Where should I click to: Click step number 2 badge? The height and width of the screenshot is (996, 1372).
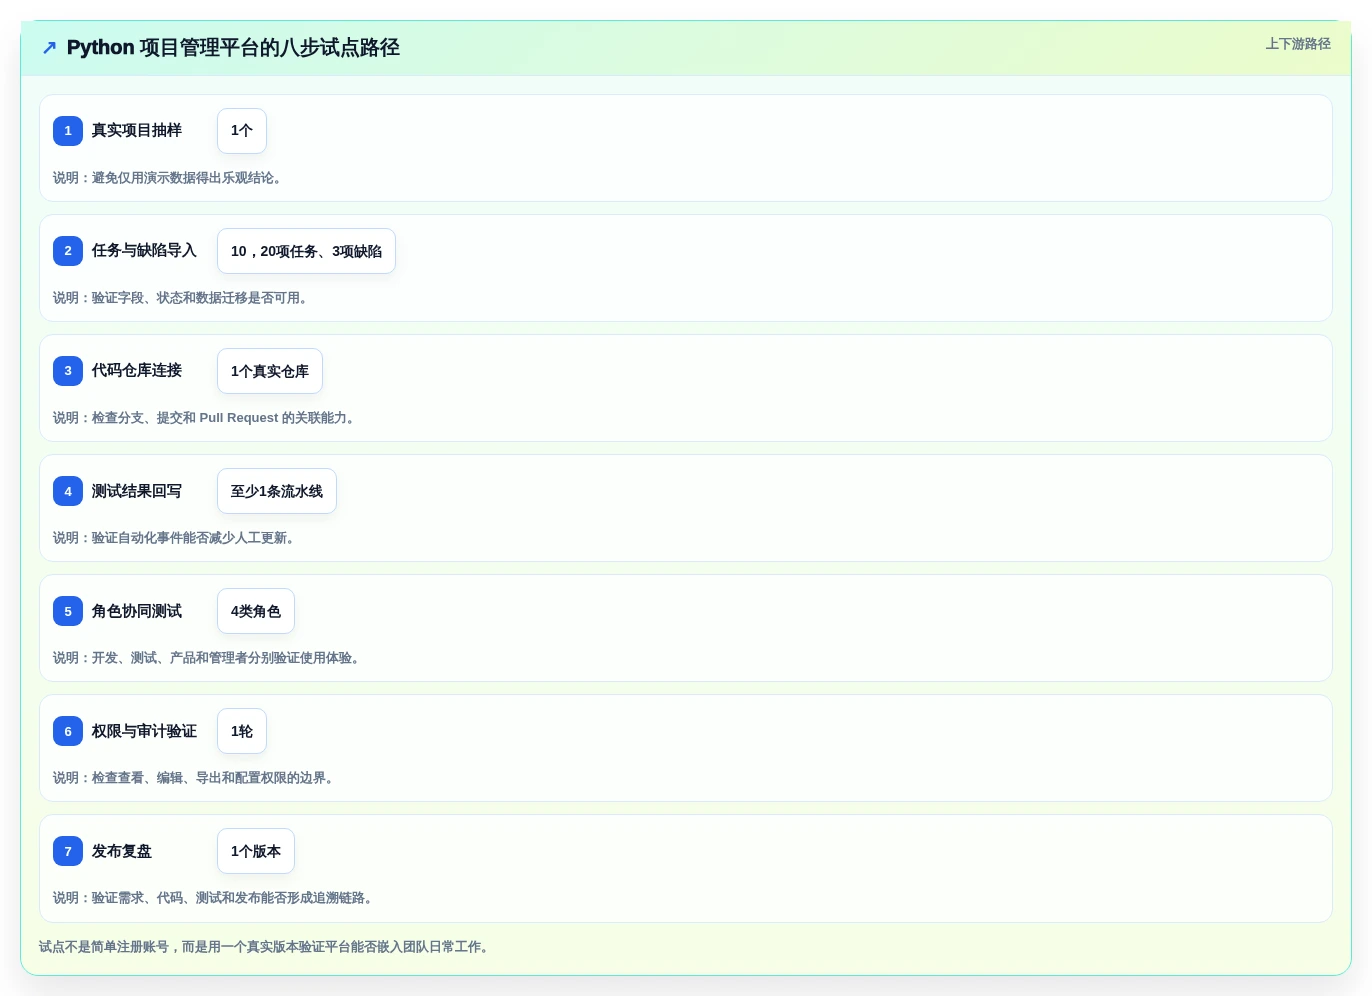tap(68, 251)
